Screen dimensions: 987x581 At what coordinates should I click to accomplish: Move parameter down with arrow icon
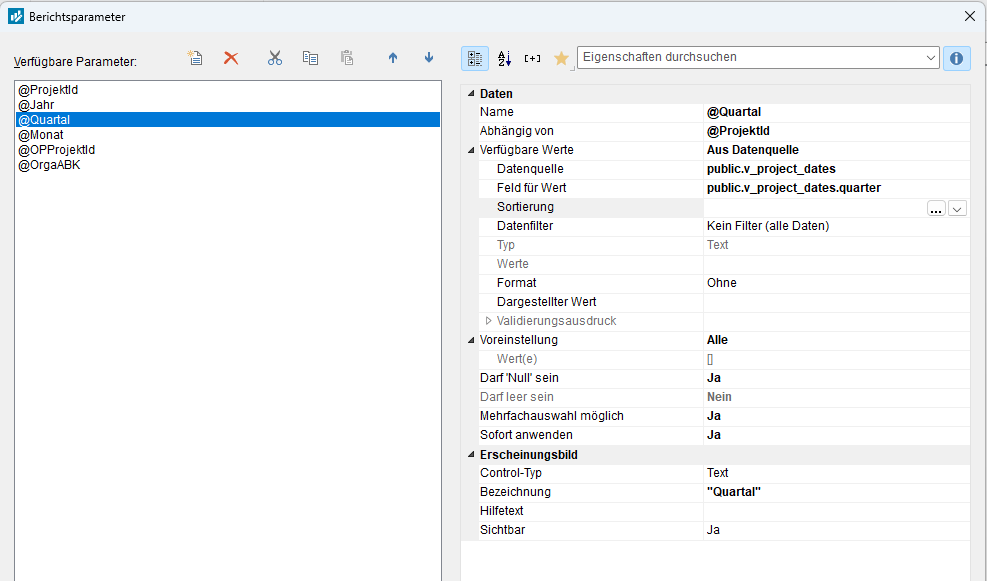point(429,58)
